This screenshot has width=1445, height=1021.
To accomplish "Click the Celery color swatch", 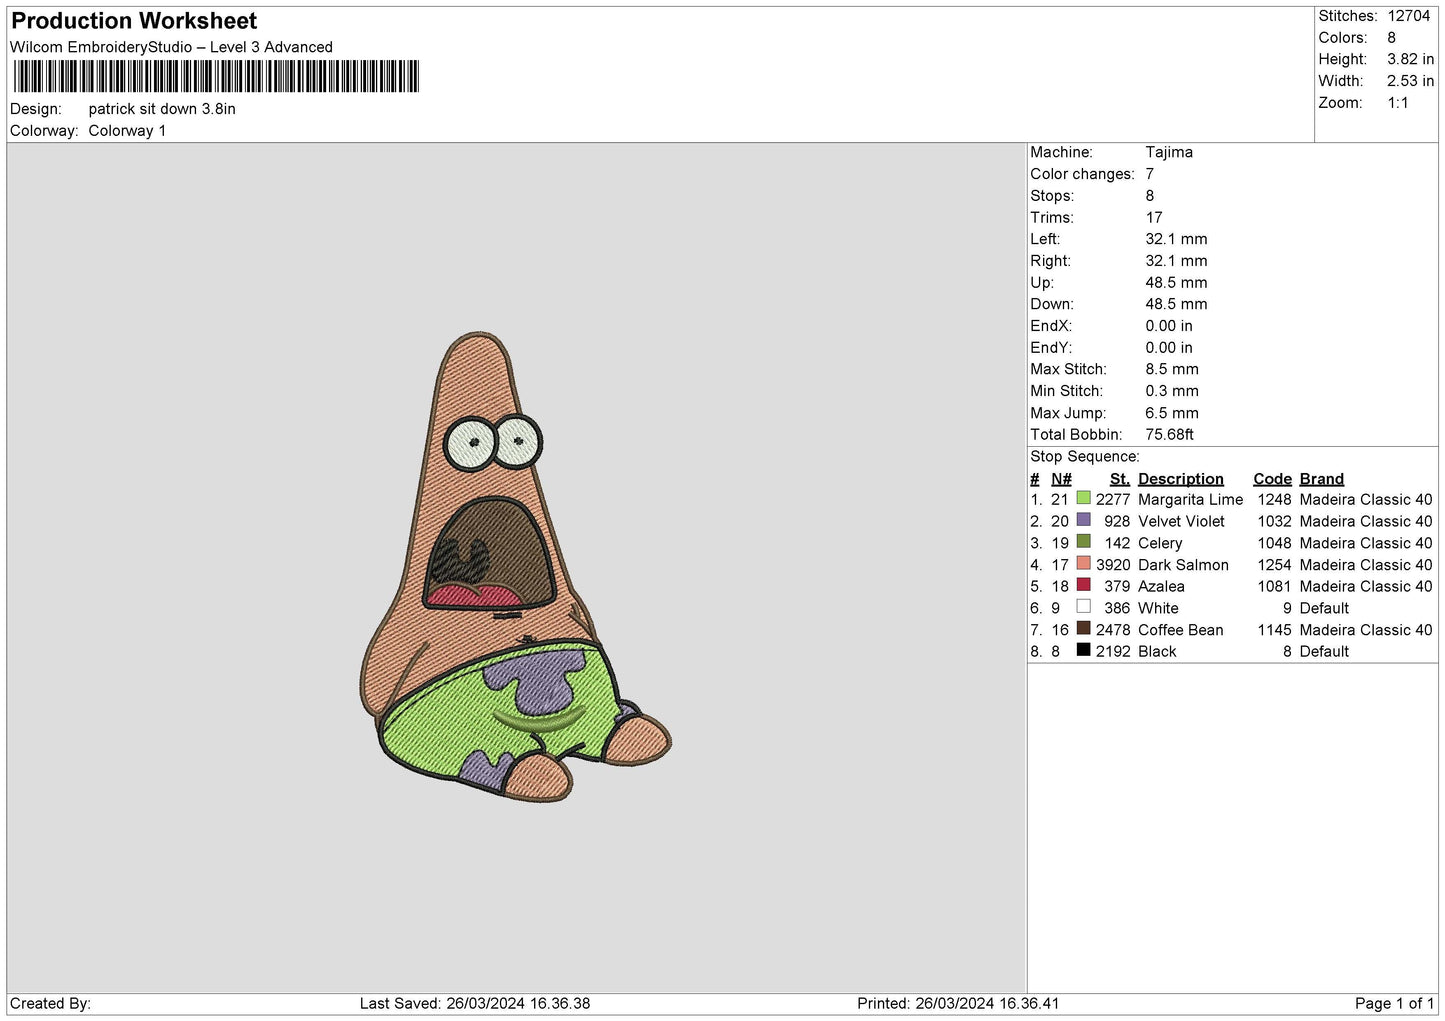I will (x=1083, y=542).
